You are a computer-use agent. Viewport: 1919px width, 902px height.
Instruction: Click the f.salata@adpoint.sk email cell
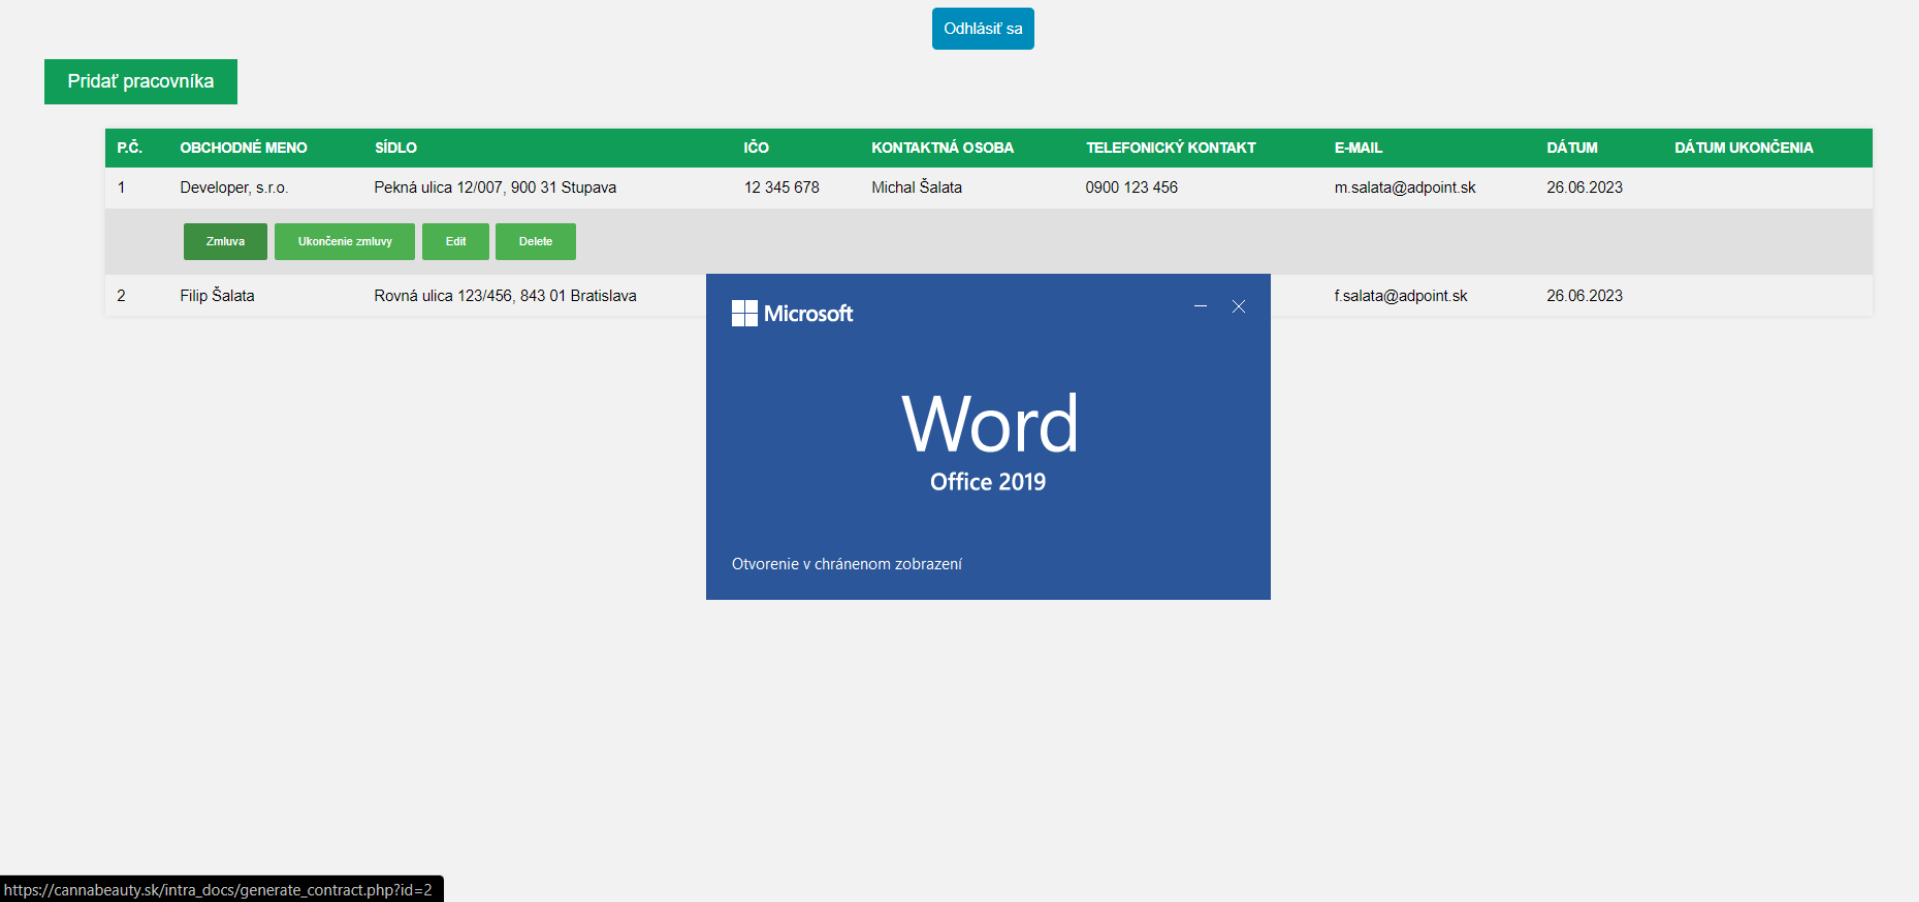(x=1401, y=295)
